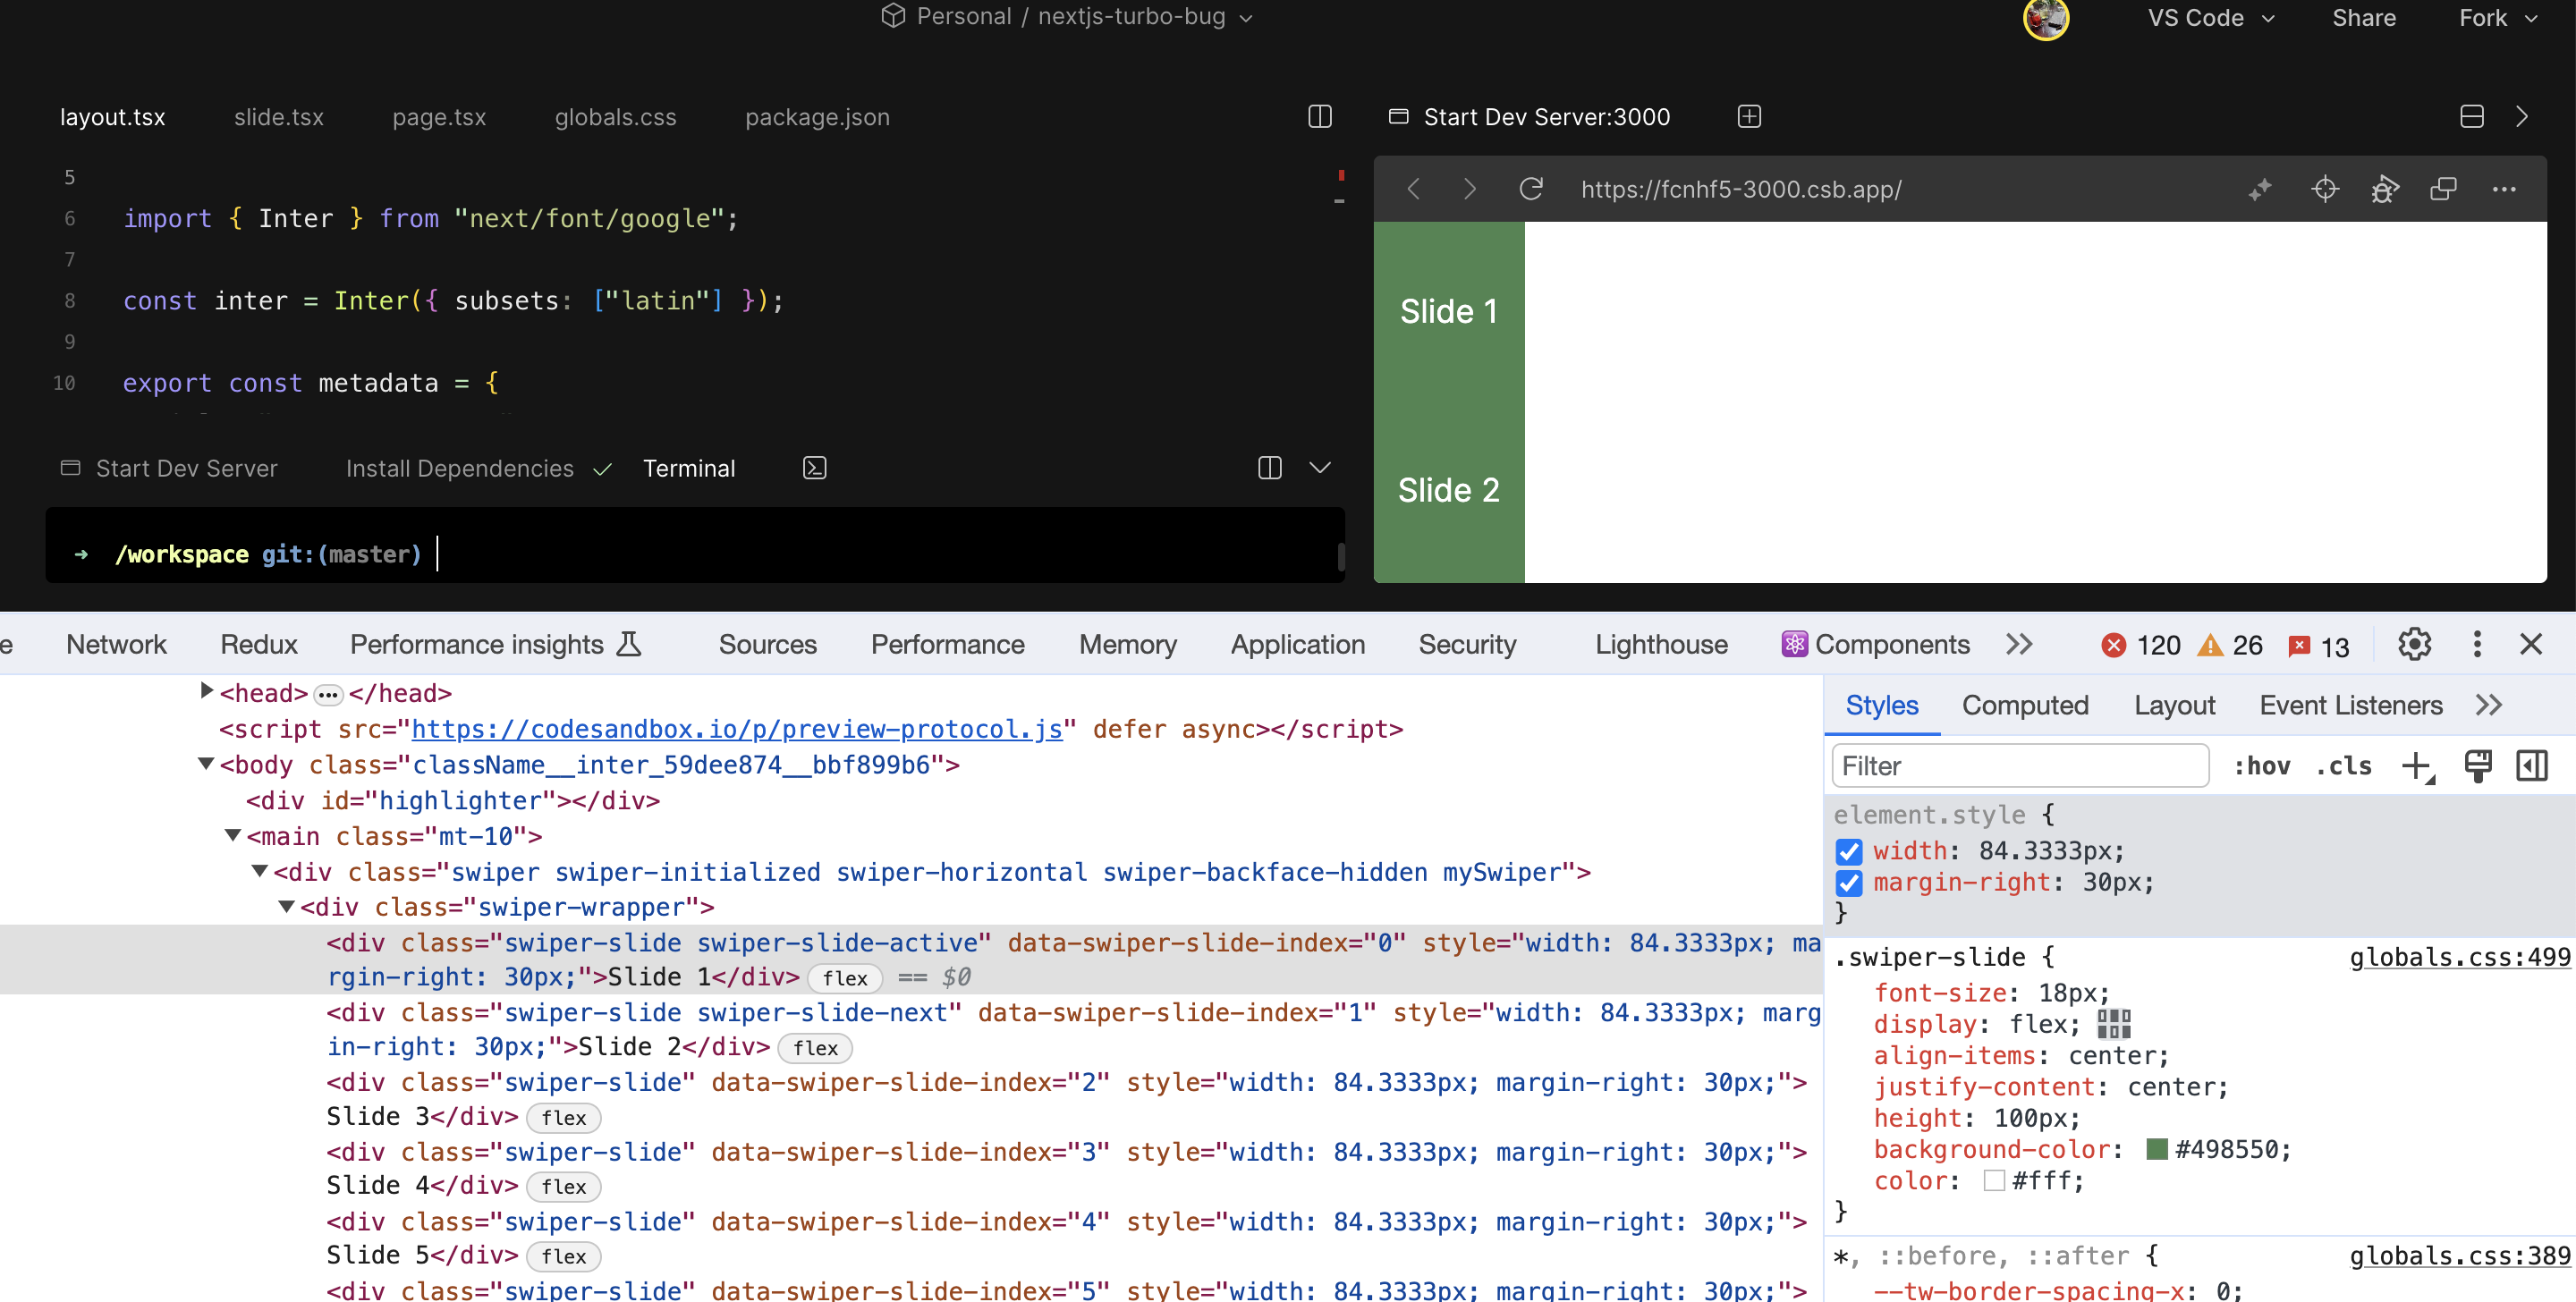
Task: Click the errors count badge showing 120
Action: (x=2140, y=645)
